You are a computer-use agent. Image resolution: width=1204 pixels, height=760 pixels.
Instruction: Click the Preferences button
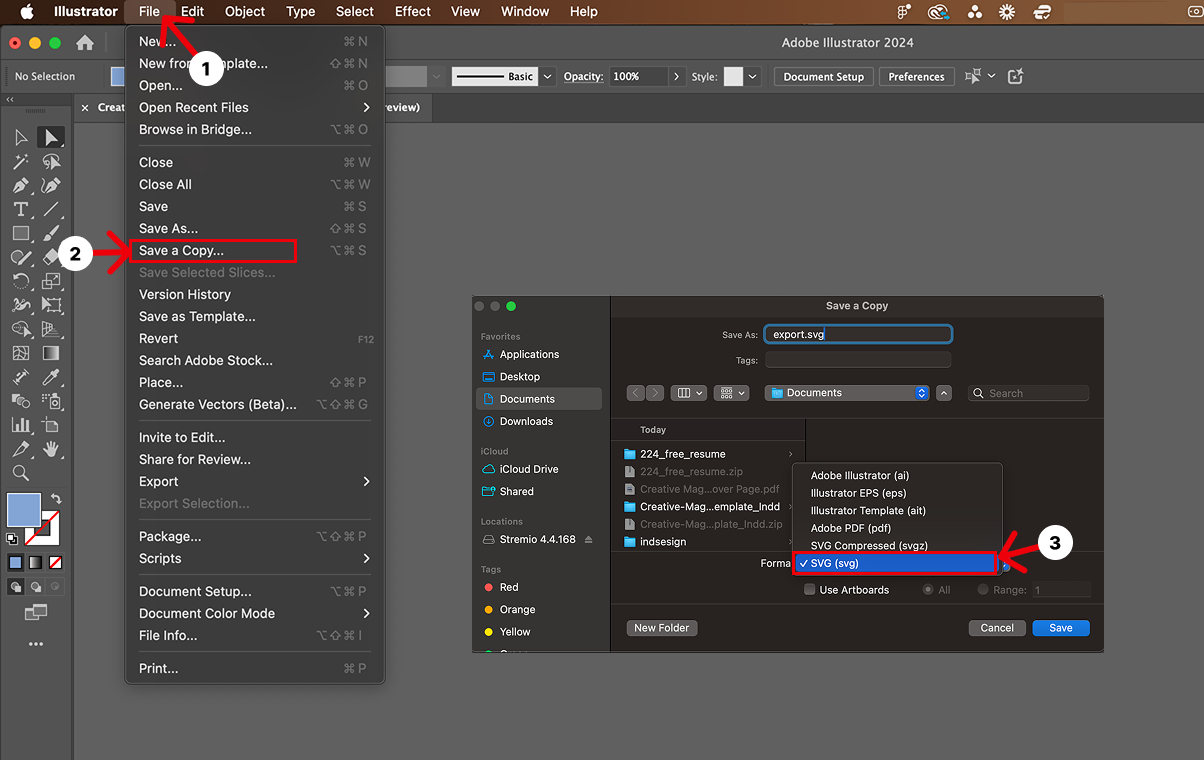(916, 76)
